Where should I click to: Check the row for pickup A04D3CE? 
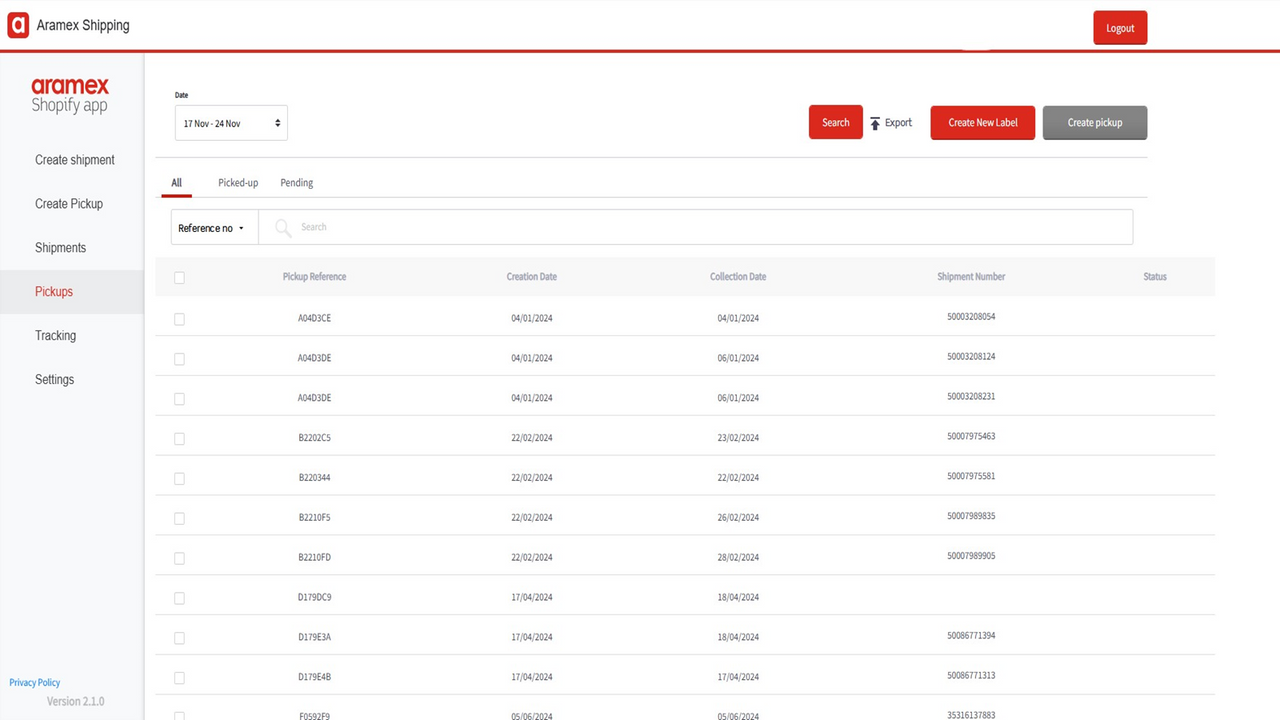[x=180, y=319]
